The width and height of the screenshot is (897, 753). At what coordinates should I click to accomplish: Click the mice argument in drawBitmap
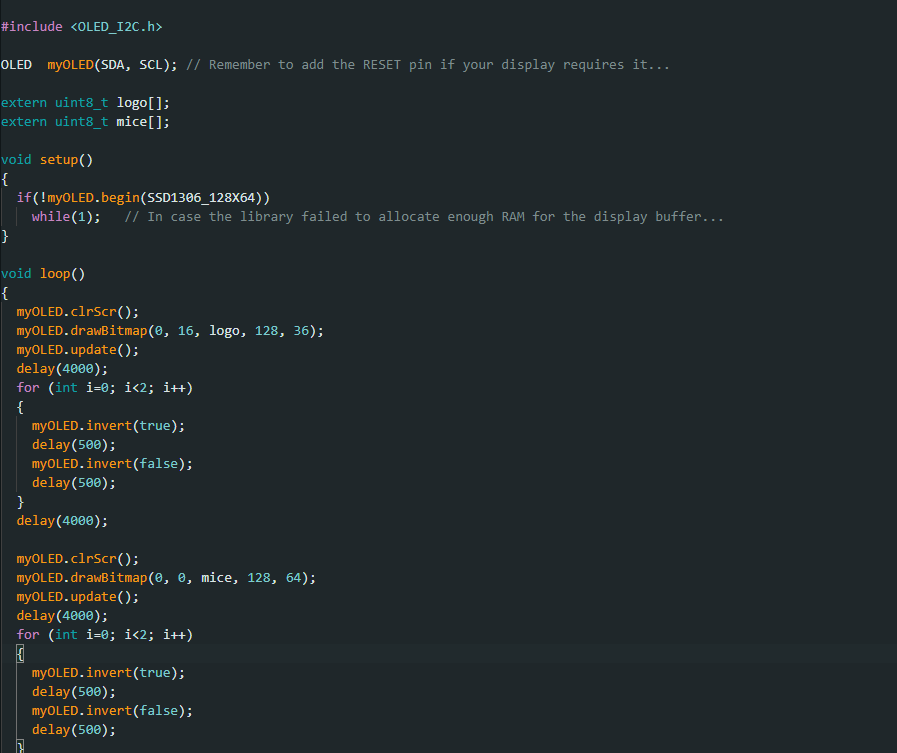tap(216, 578)
